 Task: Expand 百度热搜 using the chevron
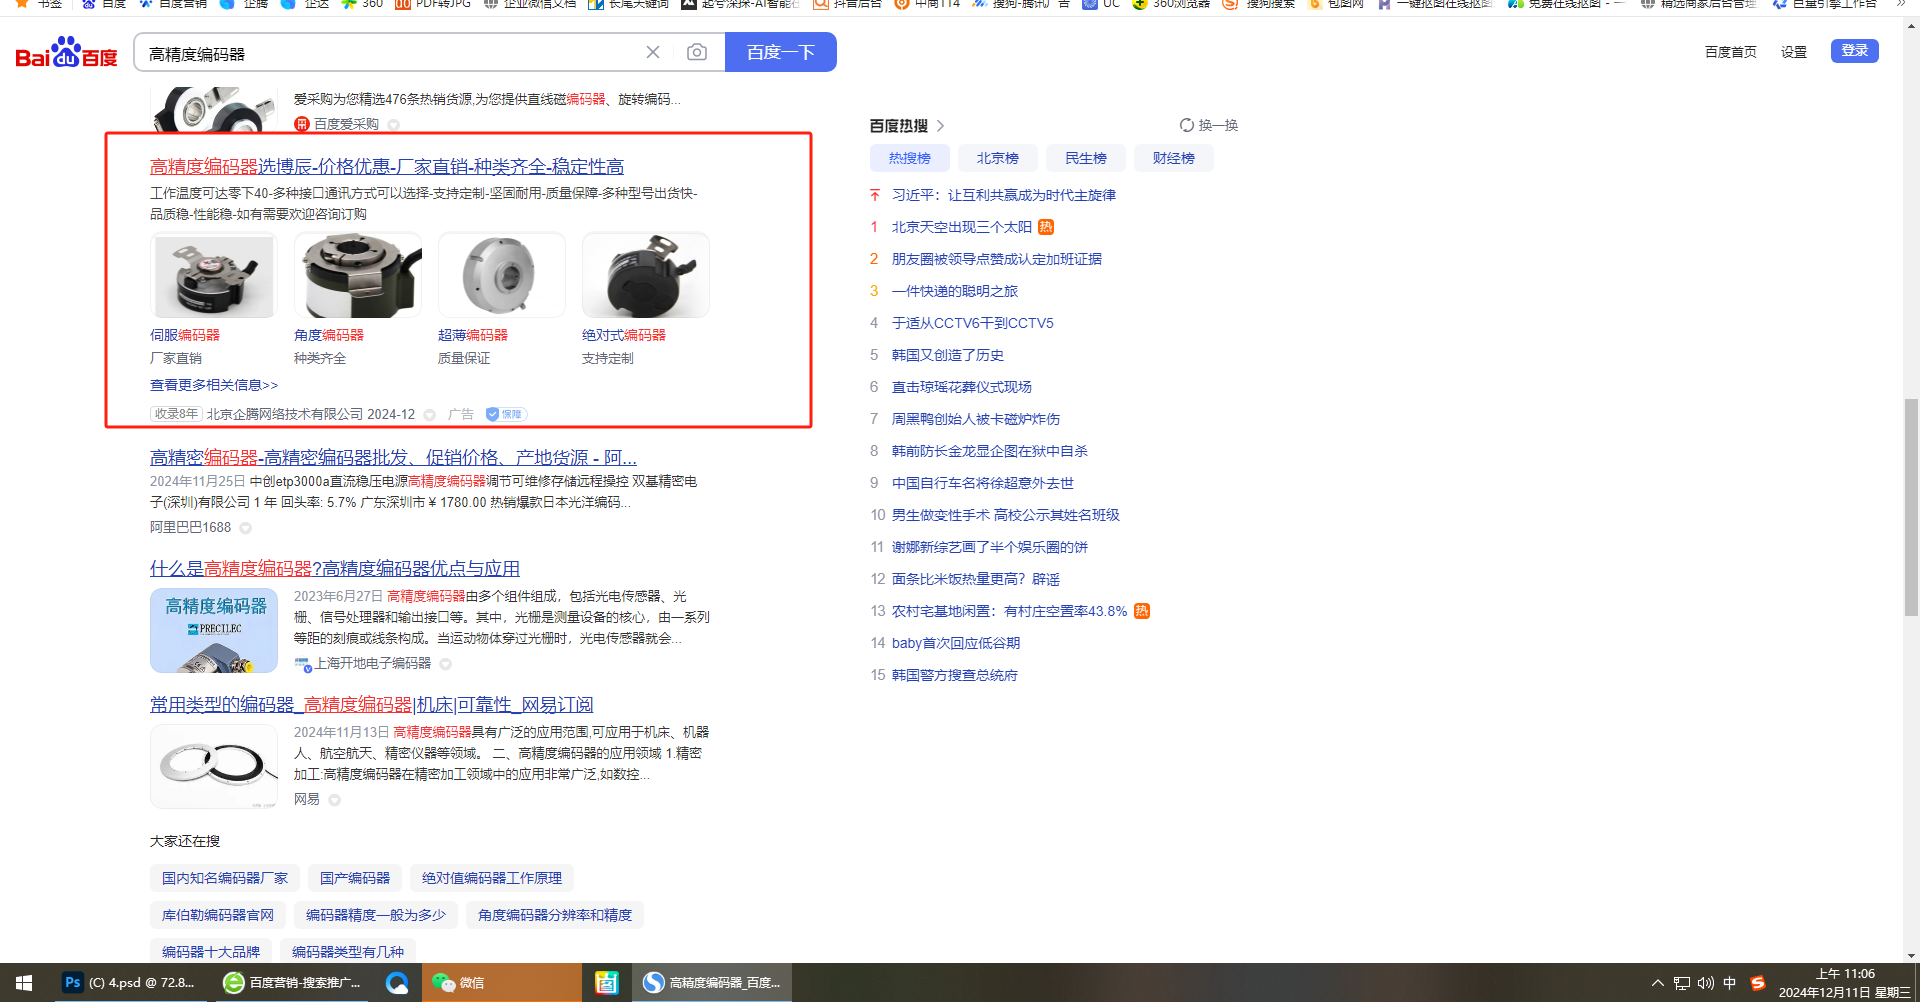[x=940, y=126]
